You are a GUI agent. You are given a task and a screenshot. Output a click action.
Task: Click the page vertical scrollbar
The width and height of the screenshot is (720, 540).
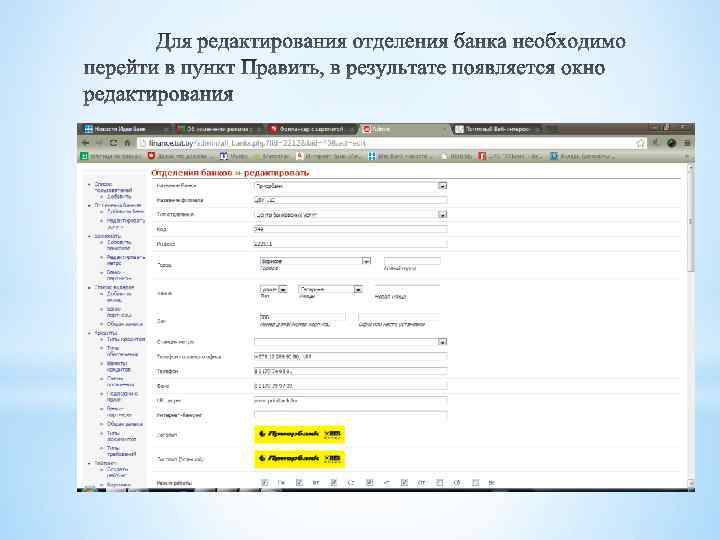690,220
